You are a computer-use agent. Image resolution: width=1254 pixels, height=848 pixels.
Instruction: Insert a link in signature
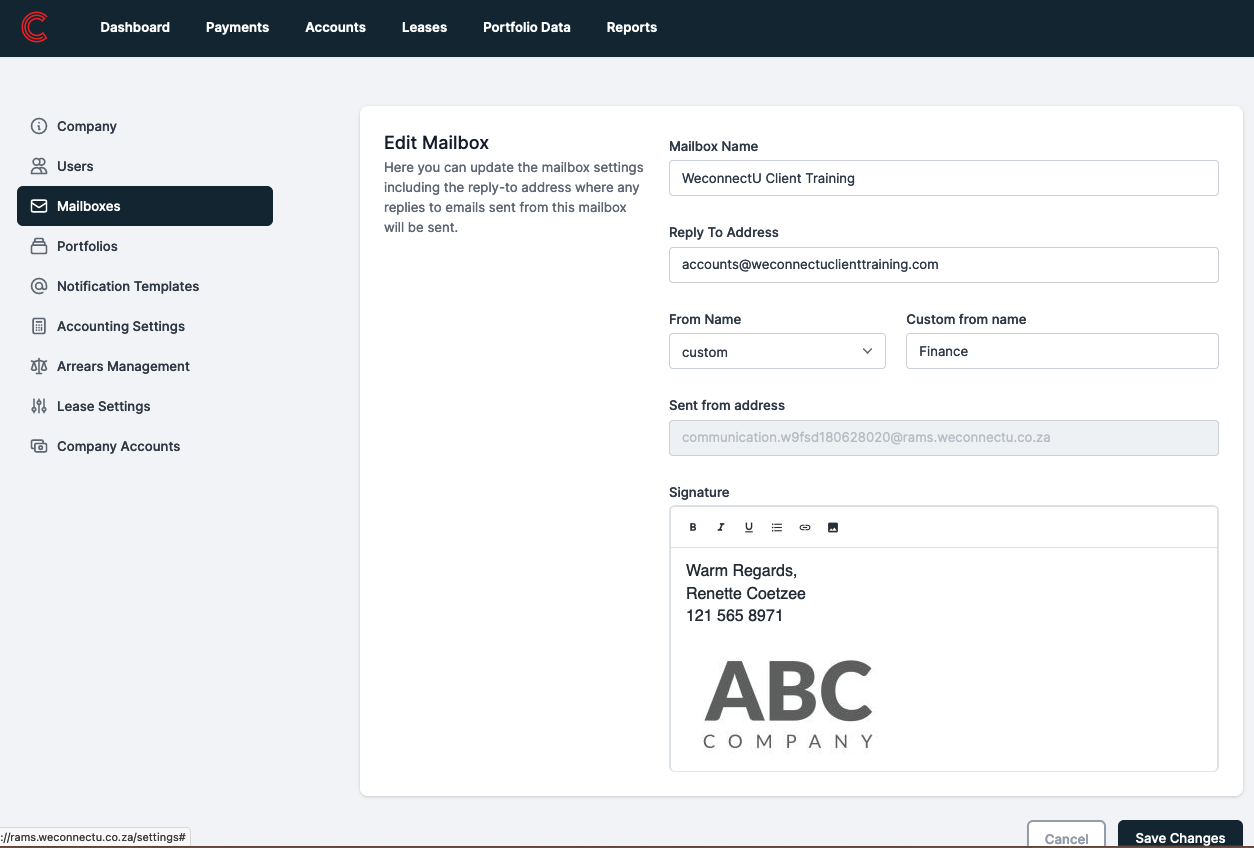pos(805,527)
